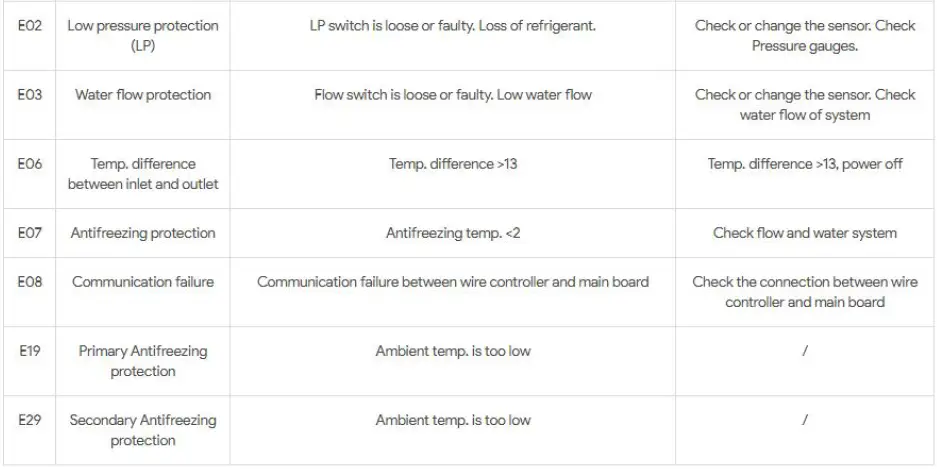
Task: Select the Check Pressure gauges solution cell
Action: [x=804, y=36]
